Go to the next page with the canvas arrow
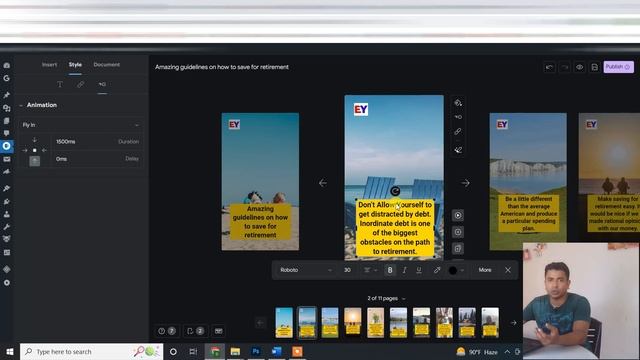Screen dimensions: 640x360 (465, 183)
